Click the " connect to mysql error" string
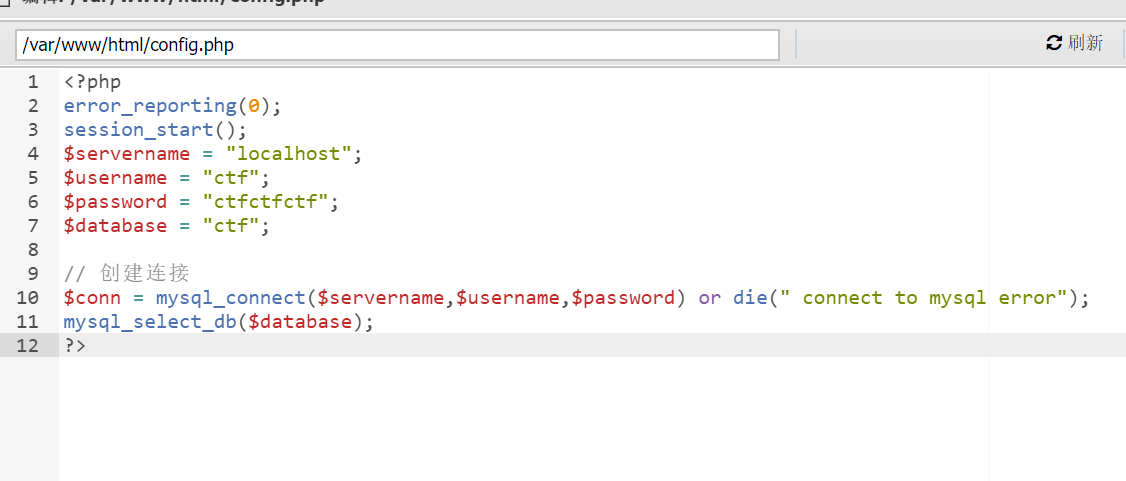This screenshot has height=481, width=1126. tap(923, 297)
